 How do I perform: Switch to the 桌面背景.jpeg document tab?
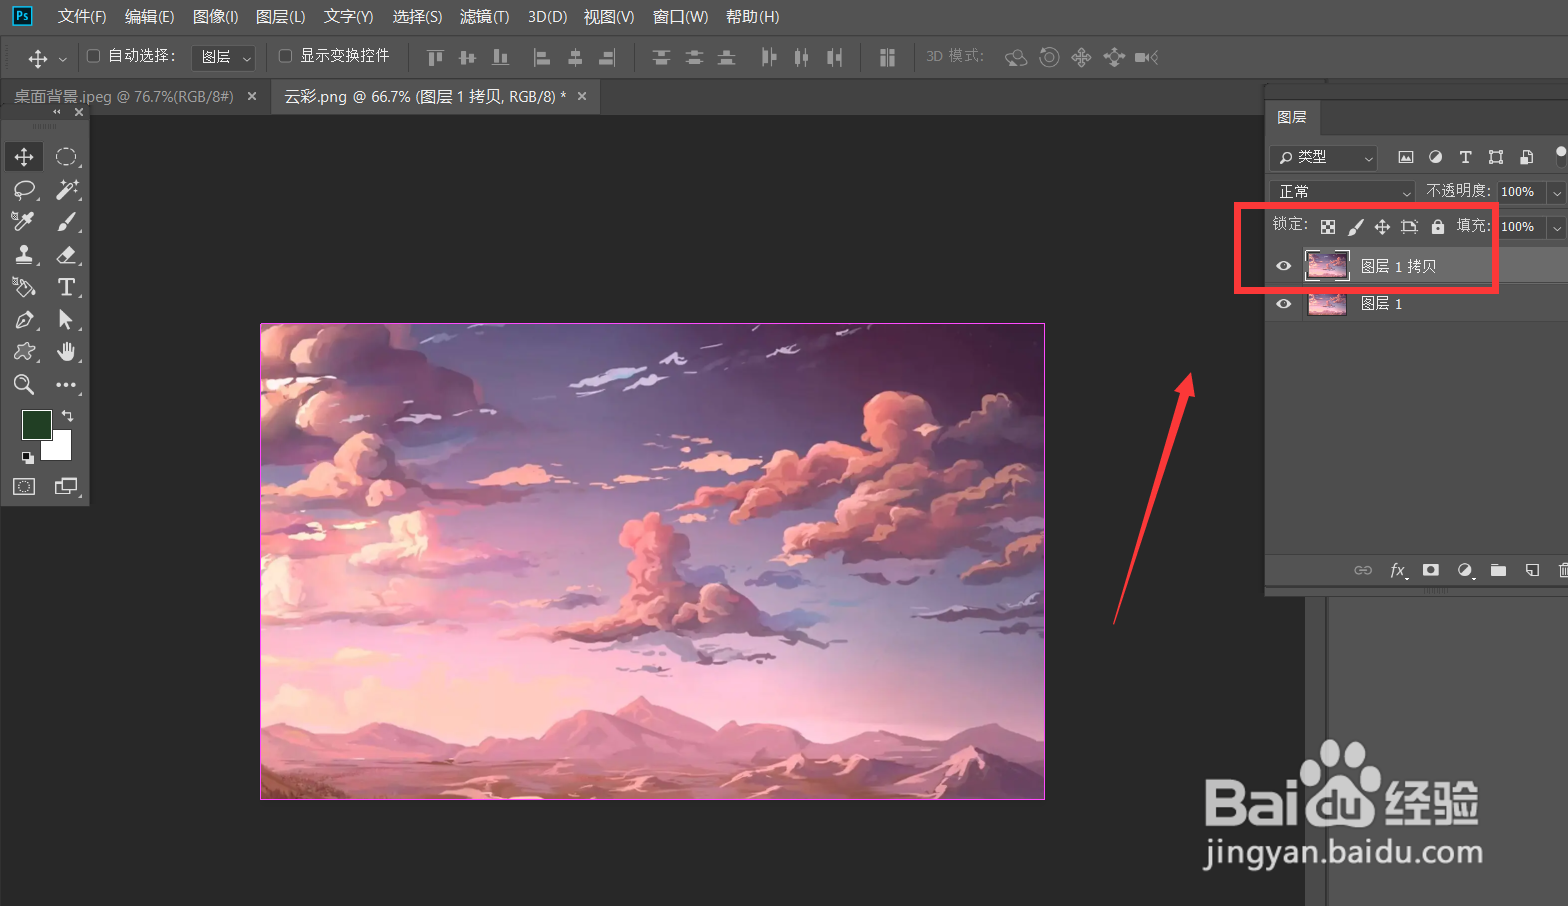(x=124, y=96)
